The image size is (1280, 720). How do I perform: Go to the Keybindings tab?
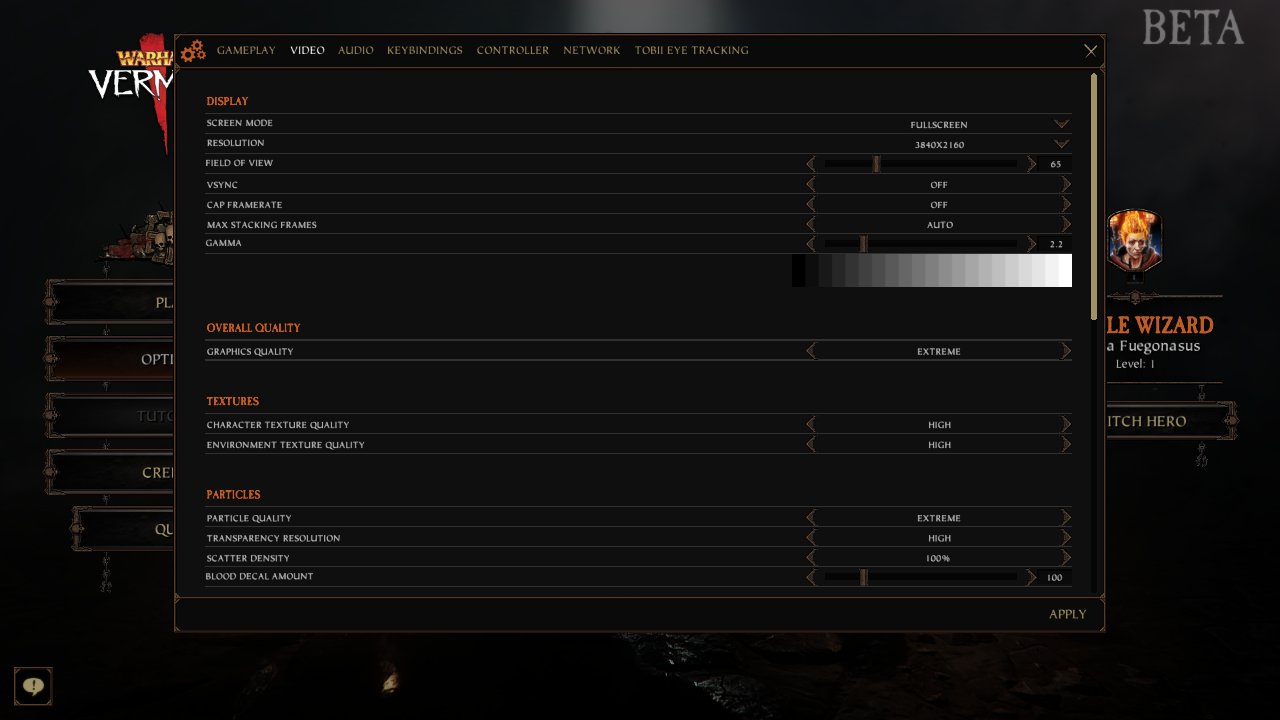[x=425, y=50]
